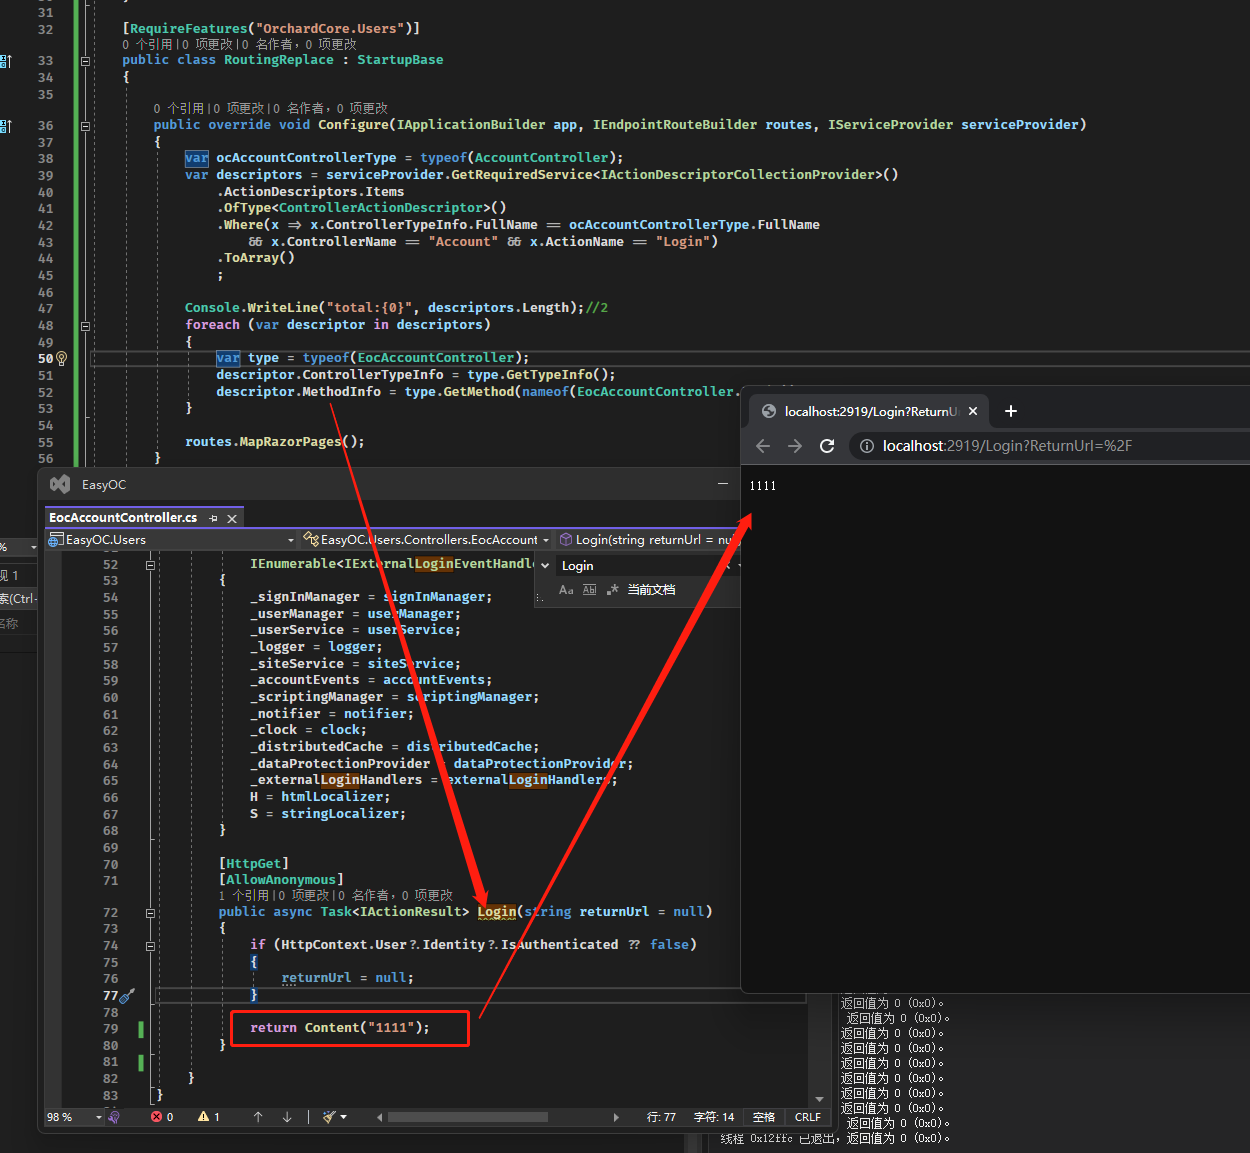The image size is (1250, 1153).
Task: Toggle regular expressions in find box
Action: click(x=612, y=590)
